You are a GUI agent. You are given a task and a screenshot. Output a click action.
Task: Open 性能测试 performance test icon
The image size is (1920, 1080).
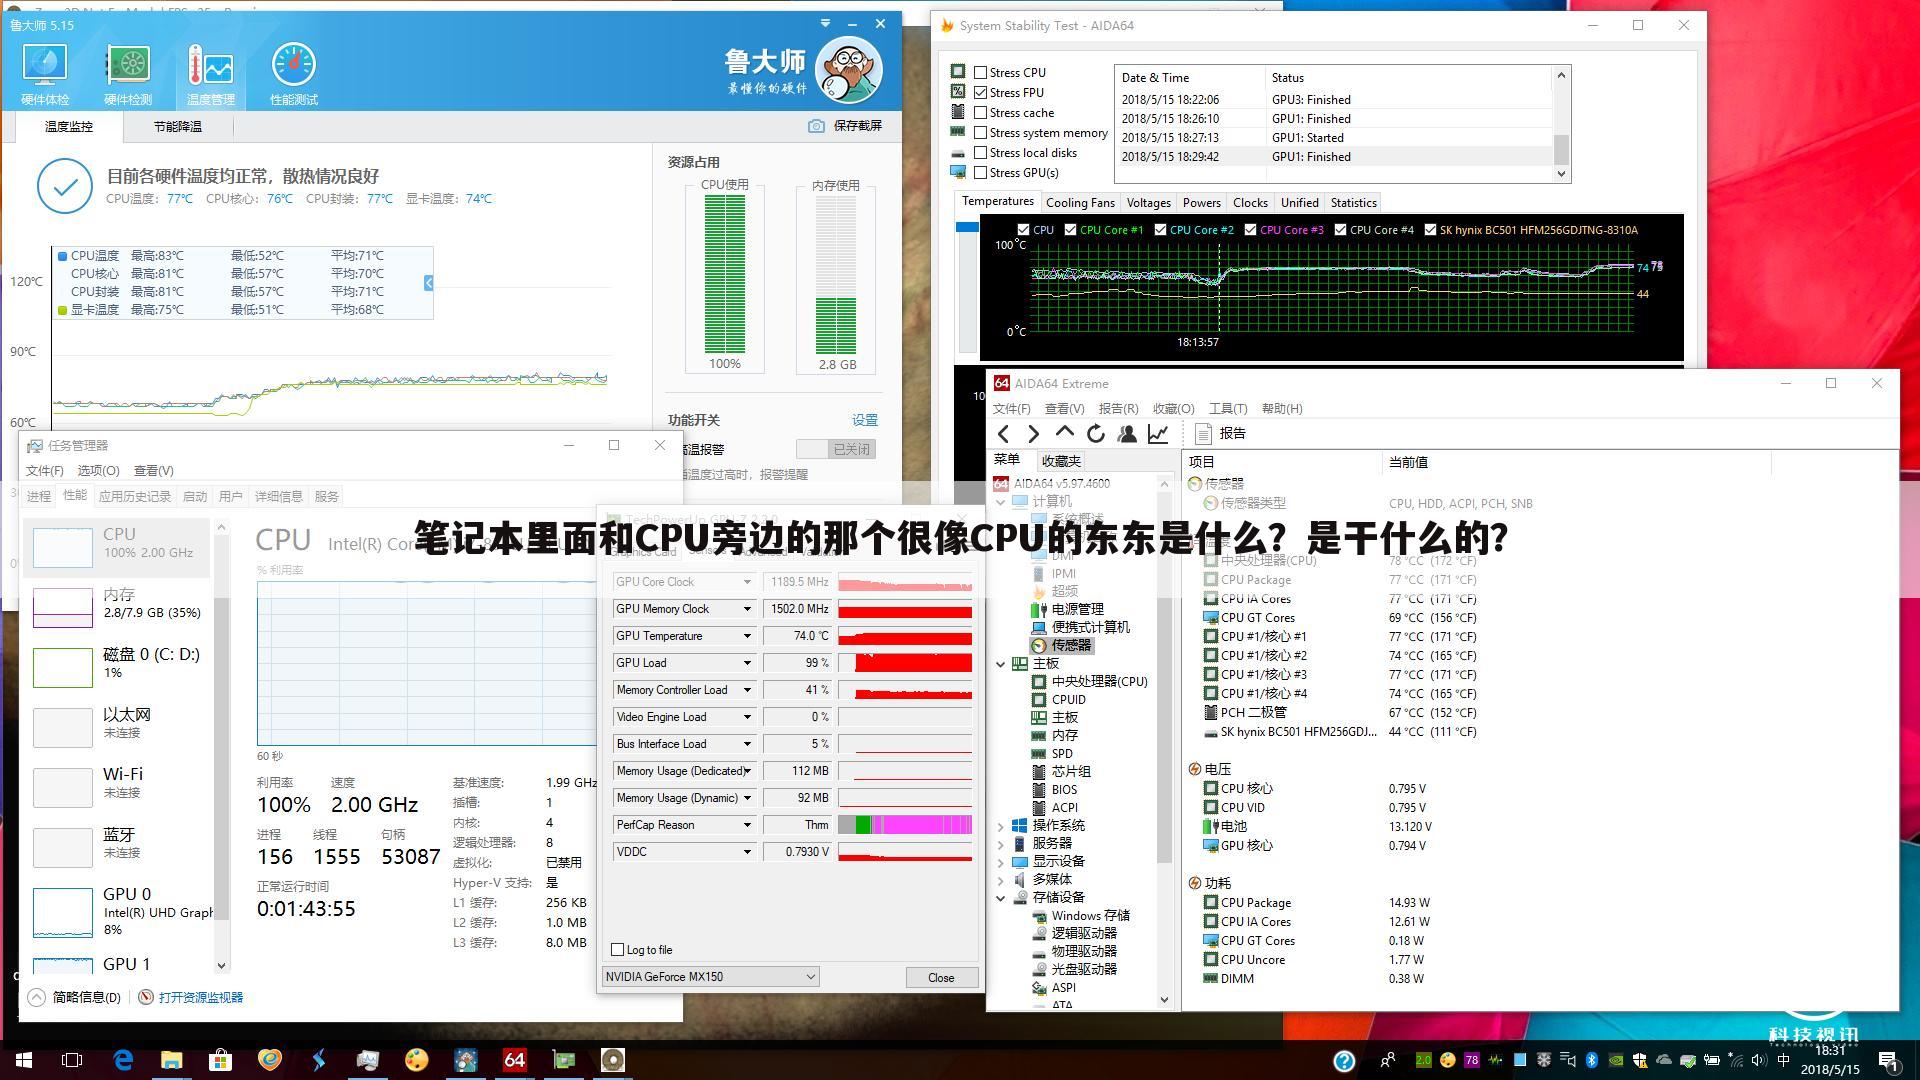click(294, 74)
